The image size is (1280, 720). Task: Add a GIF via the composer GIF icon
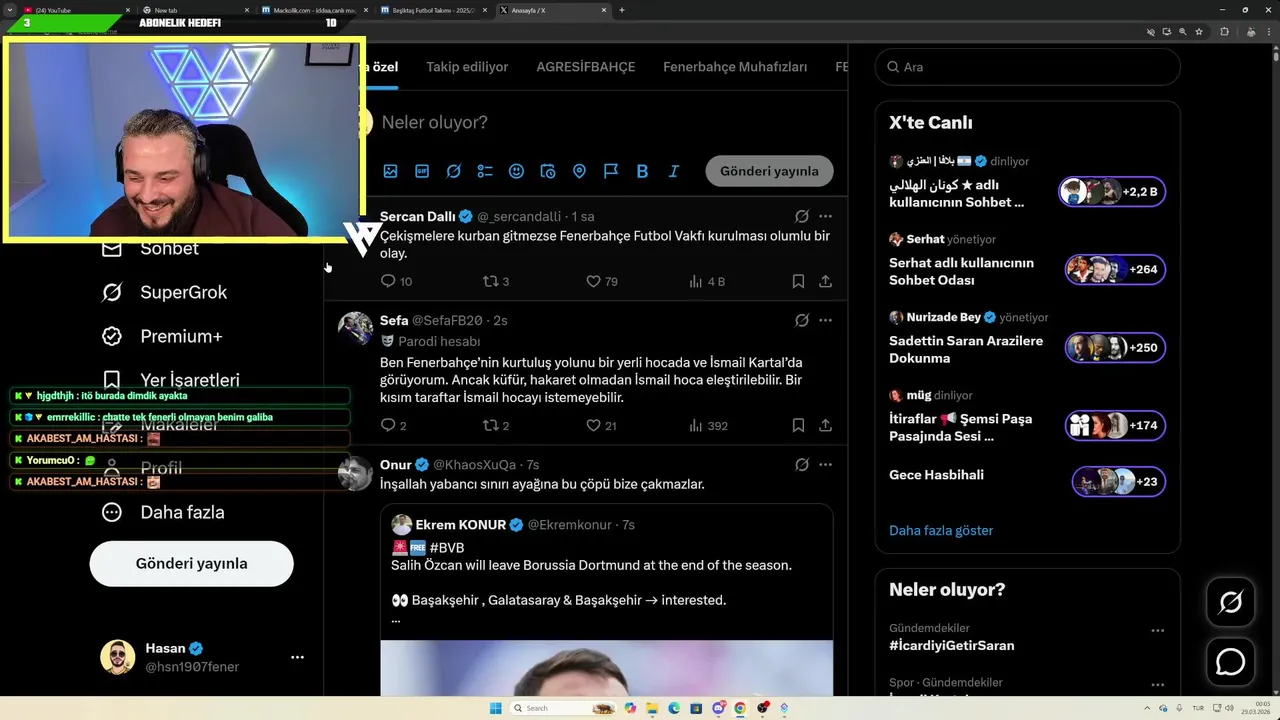422,171
